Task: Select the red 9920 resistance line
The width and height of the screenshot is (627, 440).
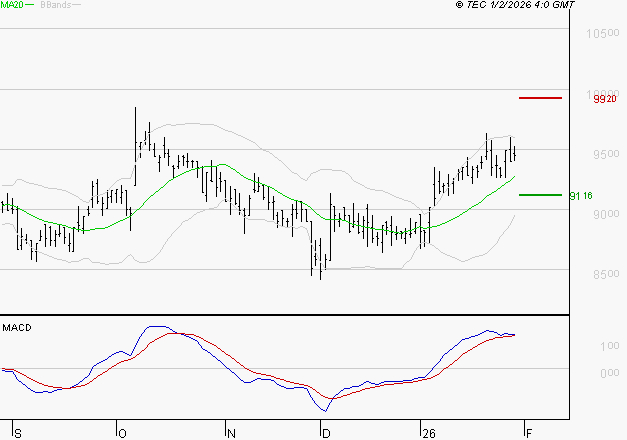Action: coord(540,98)
